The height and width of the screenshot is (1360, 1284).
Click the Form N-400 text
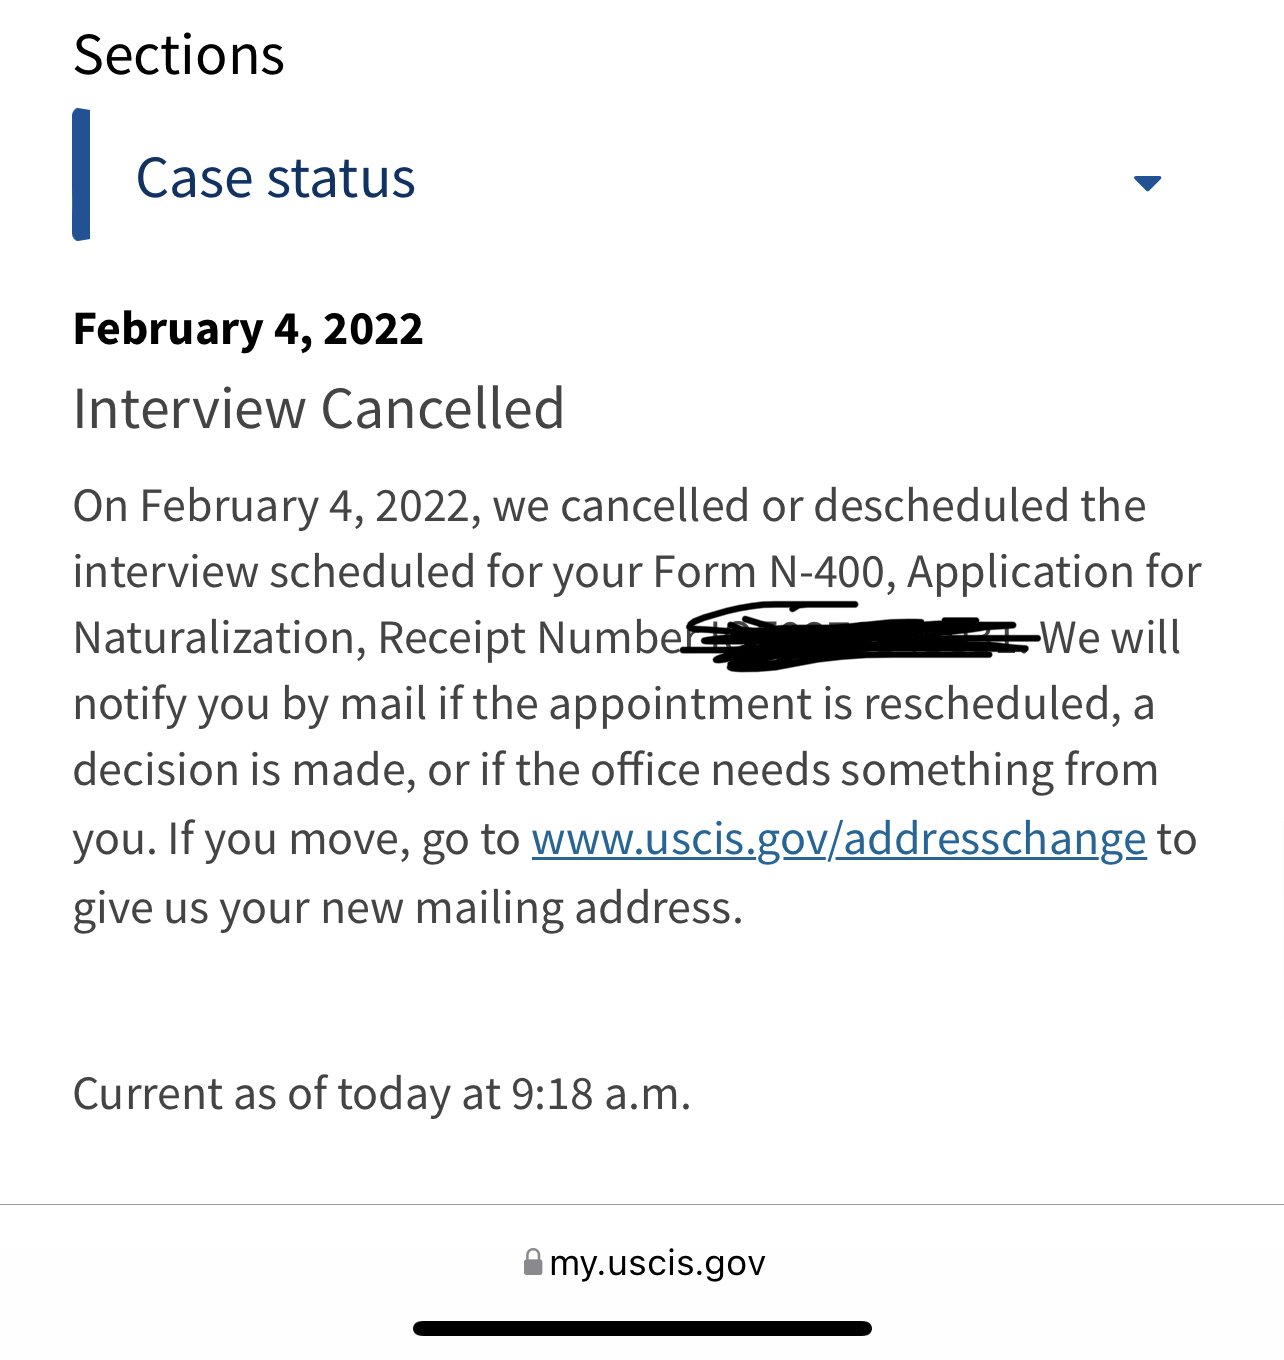[x=769, y=572]
